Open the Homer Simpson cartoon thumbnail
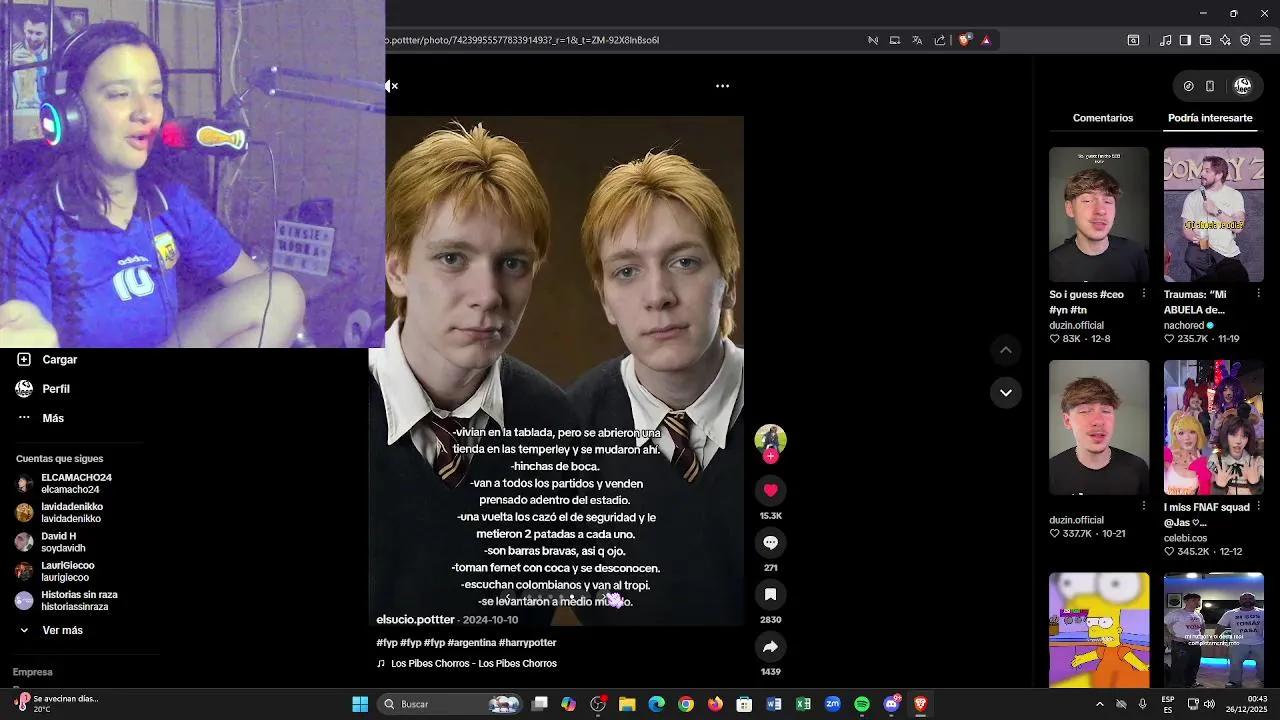1280x720 pixels. pyautogui.click(x=1099, y=630)
